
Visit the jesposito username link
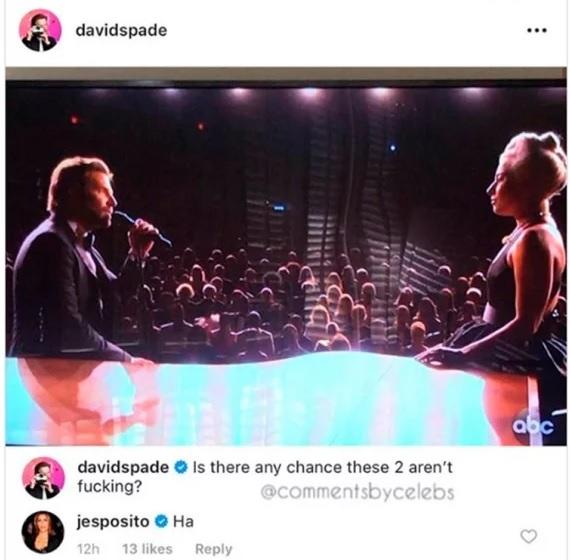(113, 522)
